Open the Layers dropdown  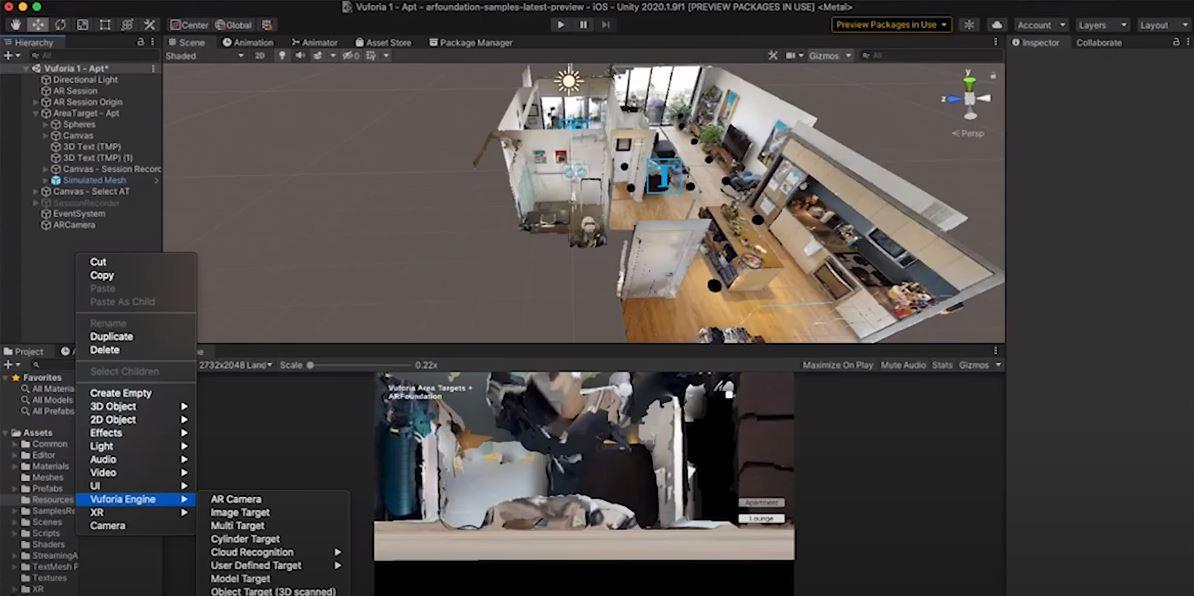[1103, 25]
